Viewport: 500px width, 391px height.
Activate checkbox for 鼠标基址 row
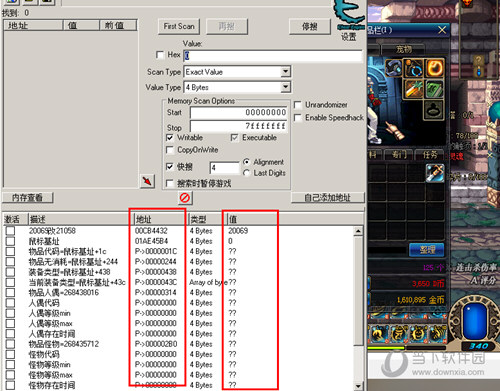click(10, 241)
